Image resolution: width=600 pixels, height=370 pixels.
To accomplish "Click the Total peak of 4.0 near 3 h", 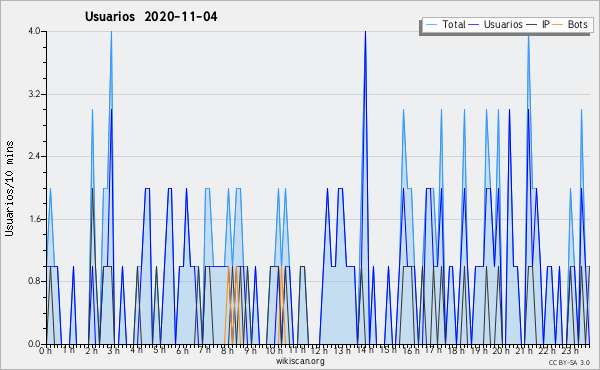I will point(111,32).
